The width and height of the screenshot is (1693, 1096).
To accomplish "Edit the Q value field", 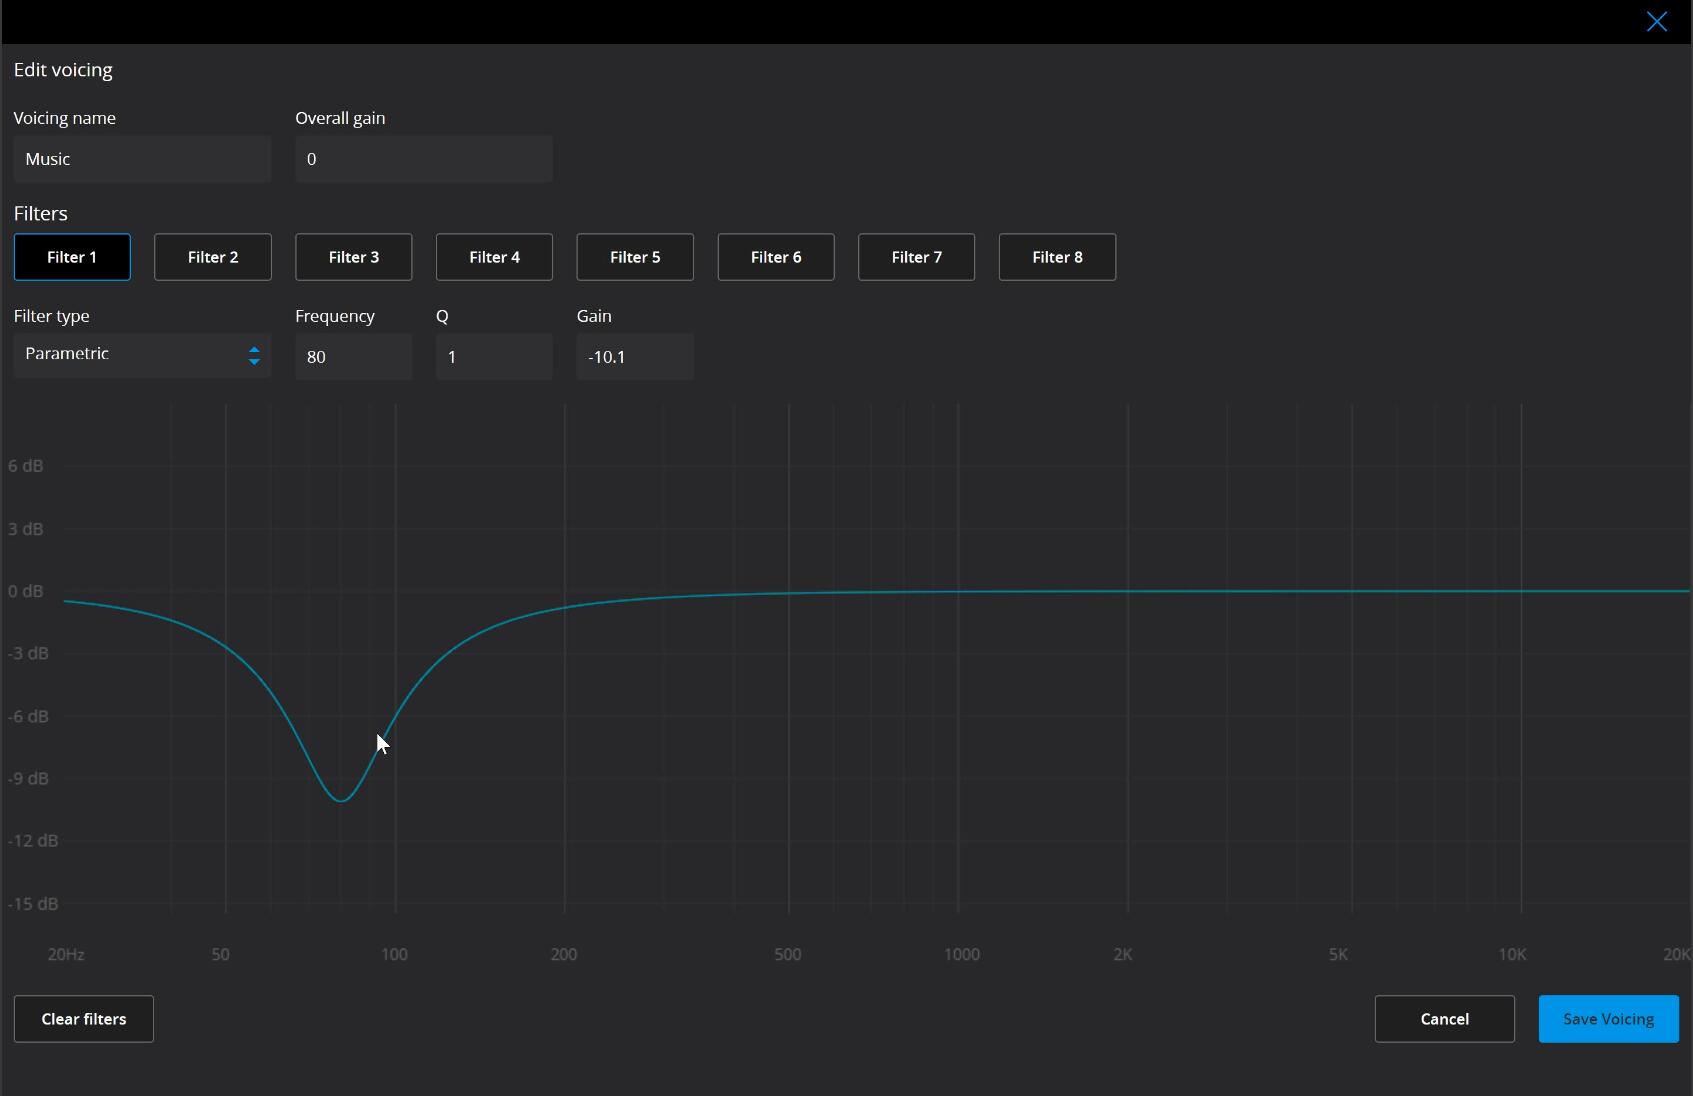I will pyautogui.click(x=494, y=357).
